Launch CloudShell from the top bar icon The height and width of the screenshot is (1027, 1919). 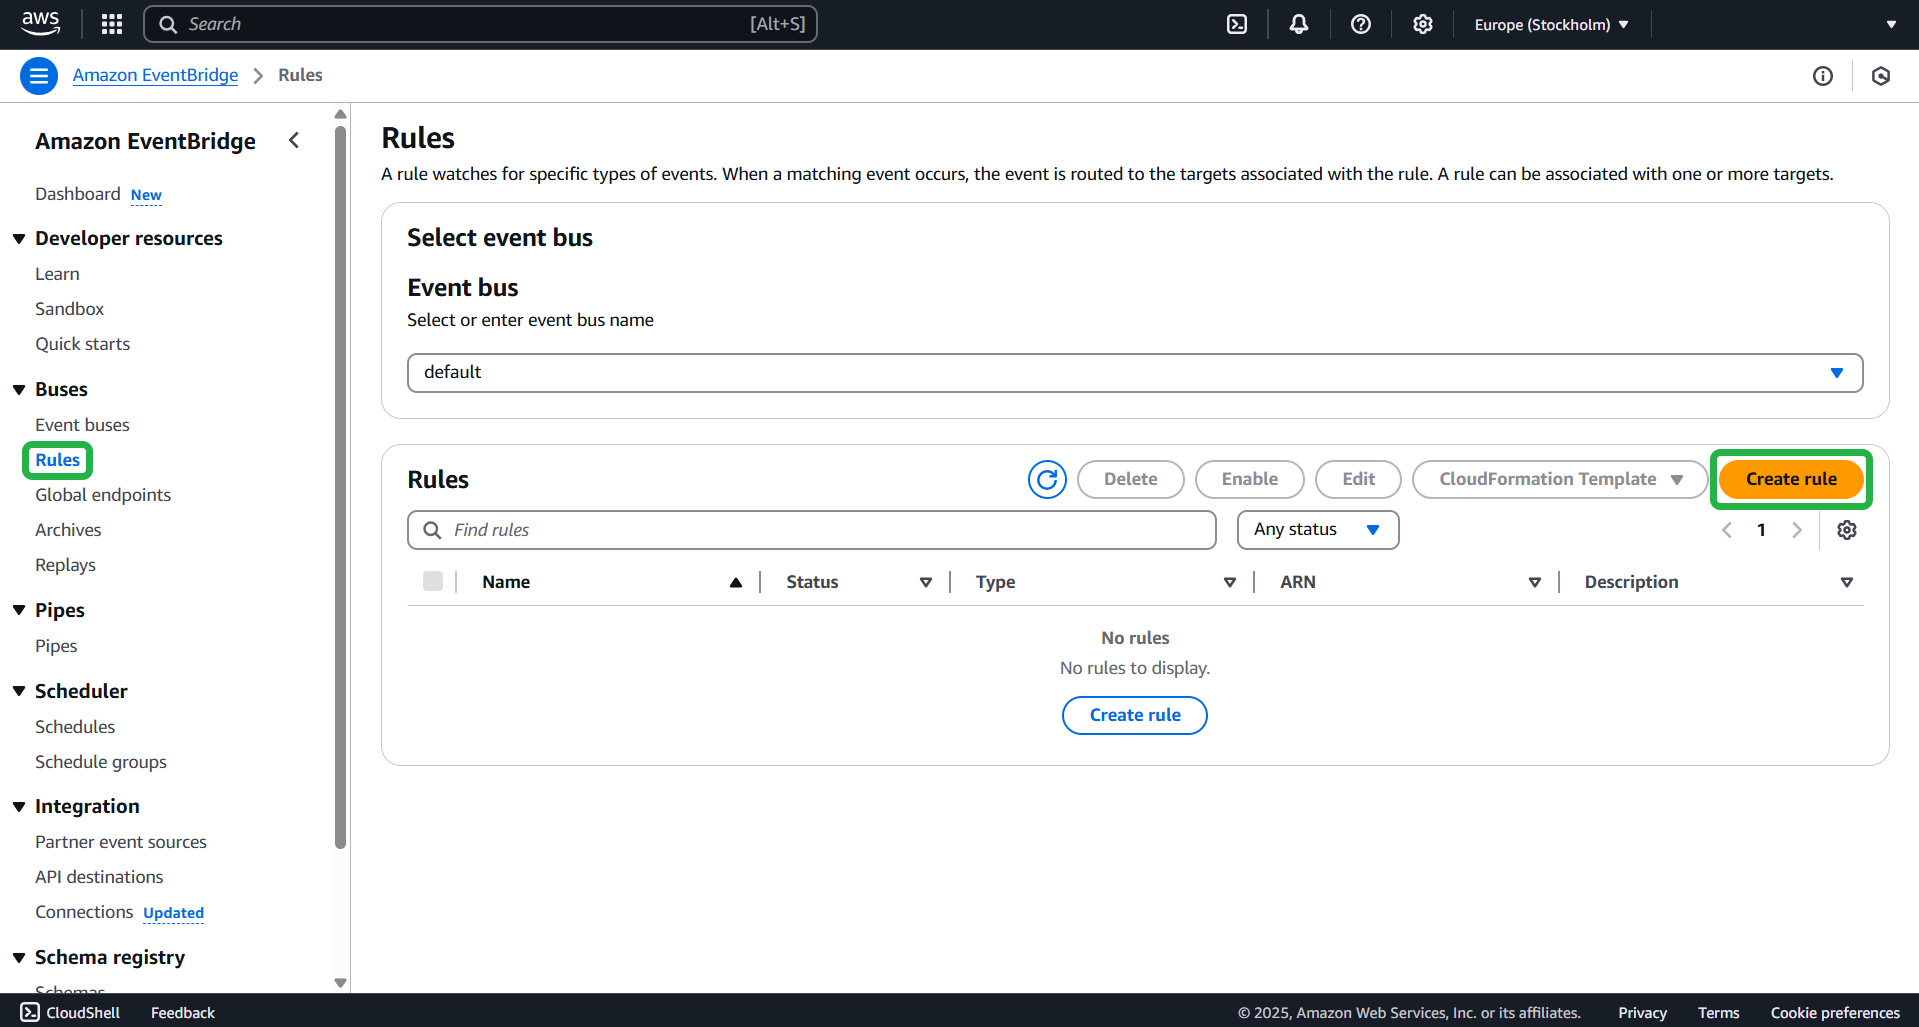pyautogui.click(x=1237, y=24)
